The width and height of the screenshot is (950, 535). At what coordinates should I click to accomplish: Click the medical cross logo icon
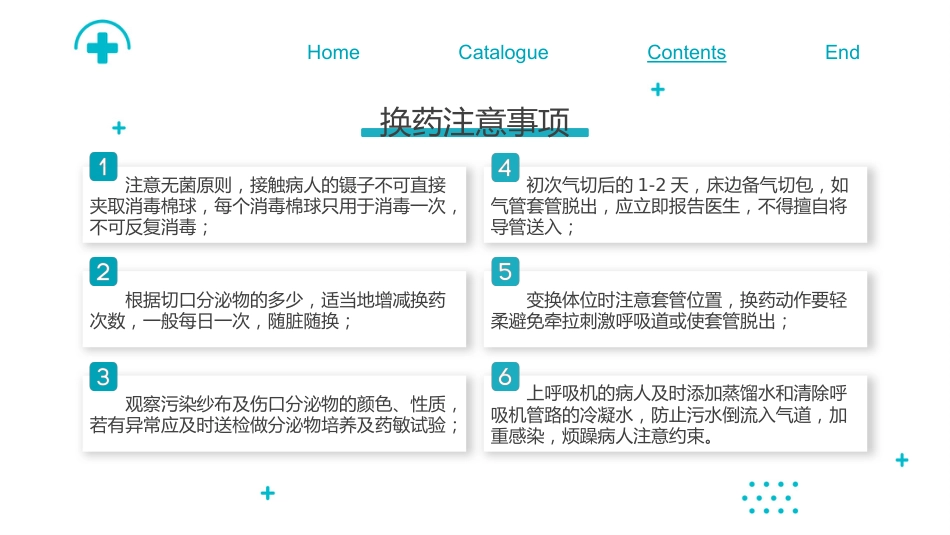102,42
